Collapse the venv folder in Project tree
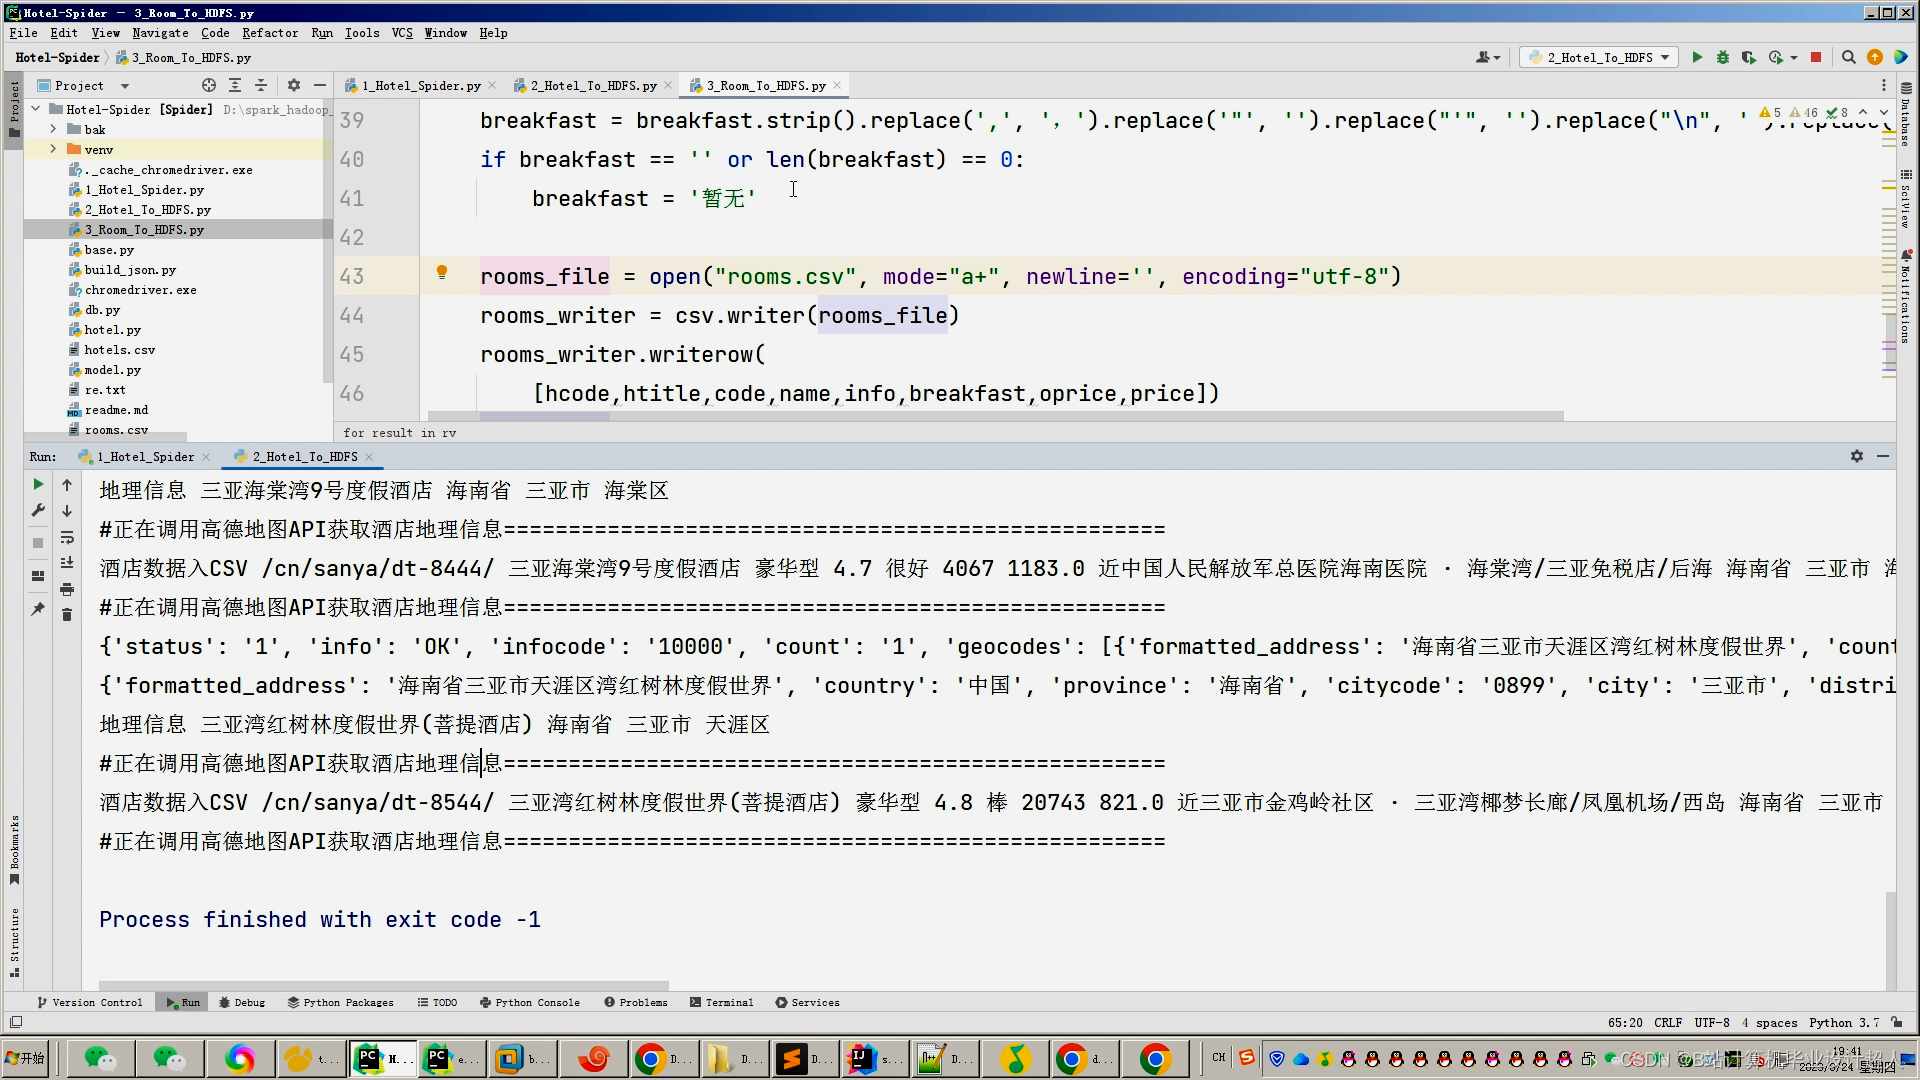The height and width of the screenshot is (1080, 1920). [52, 149]
